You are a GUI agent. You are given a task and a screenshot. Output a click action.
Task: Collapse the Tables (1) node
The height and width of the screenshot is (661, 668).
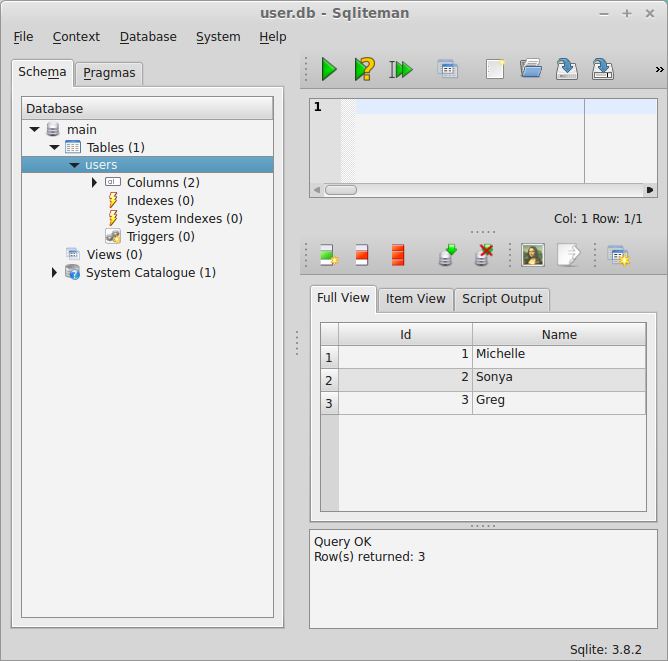(55, 147)
